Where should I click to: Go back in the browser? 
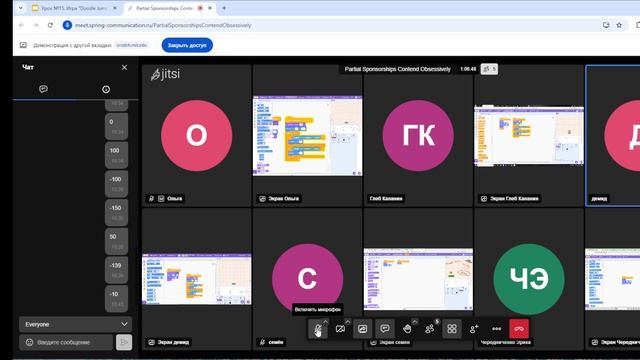tap(21, 25)
